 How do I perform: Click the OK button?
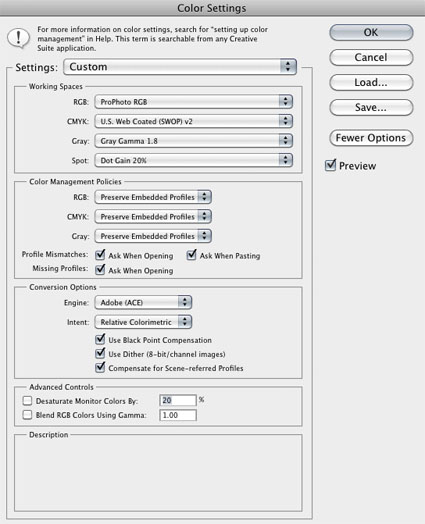tap(371, 32)
